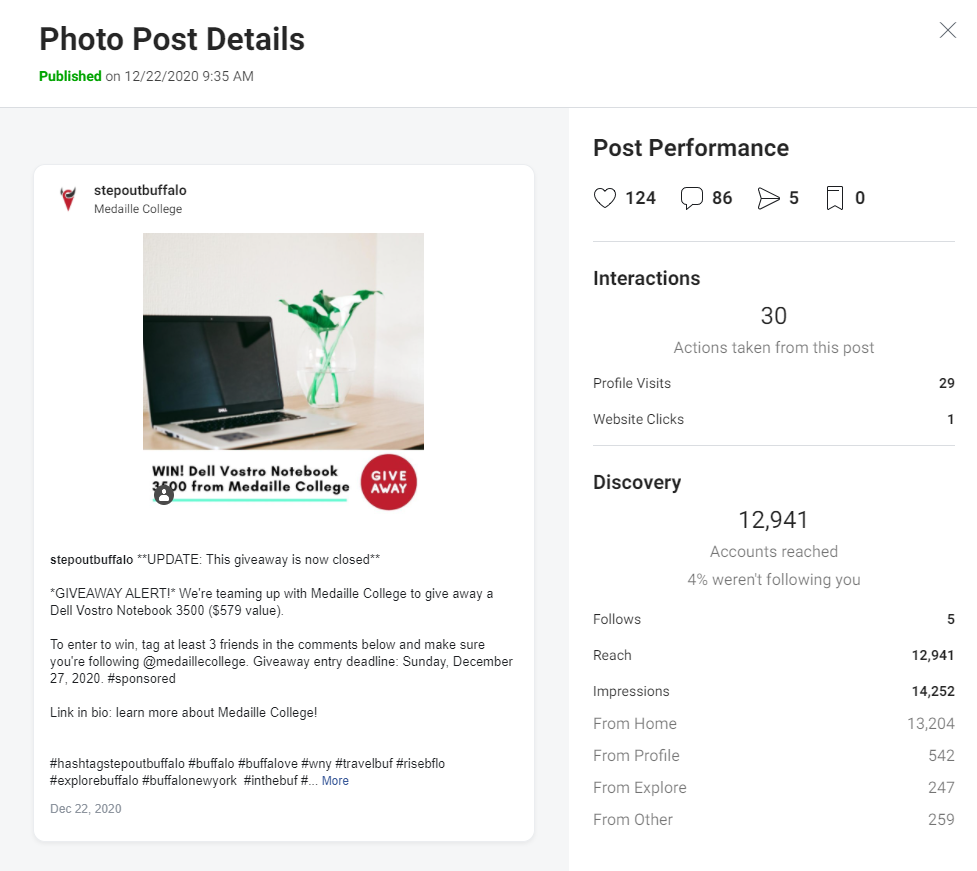This screenshot has height=871, width=977.
Task: Select the Profile Visits row
Action: point(773,383)
